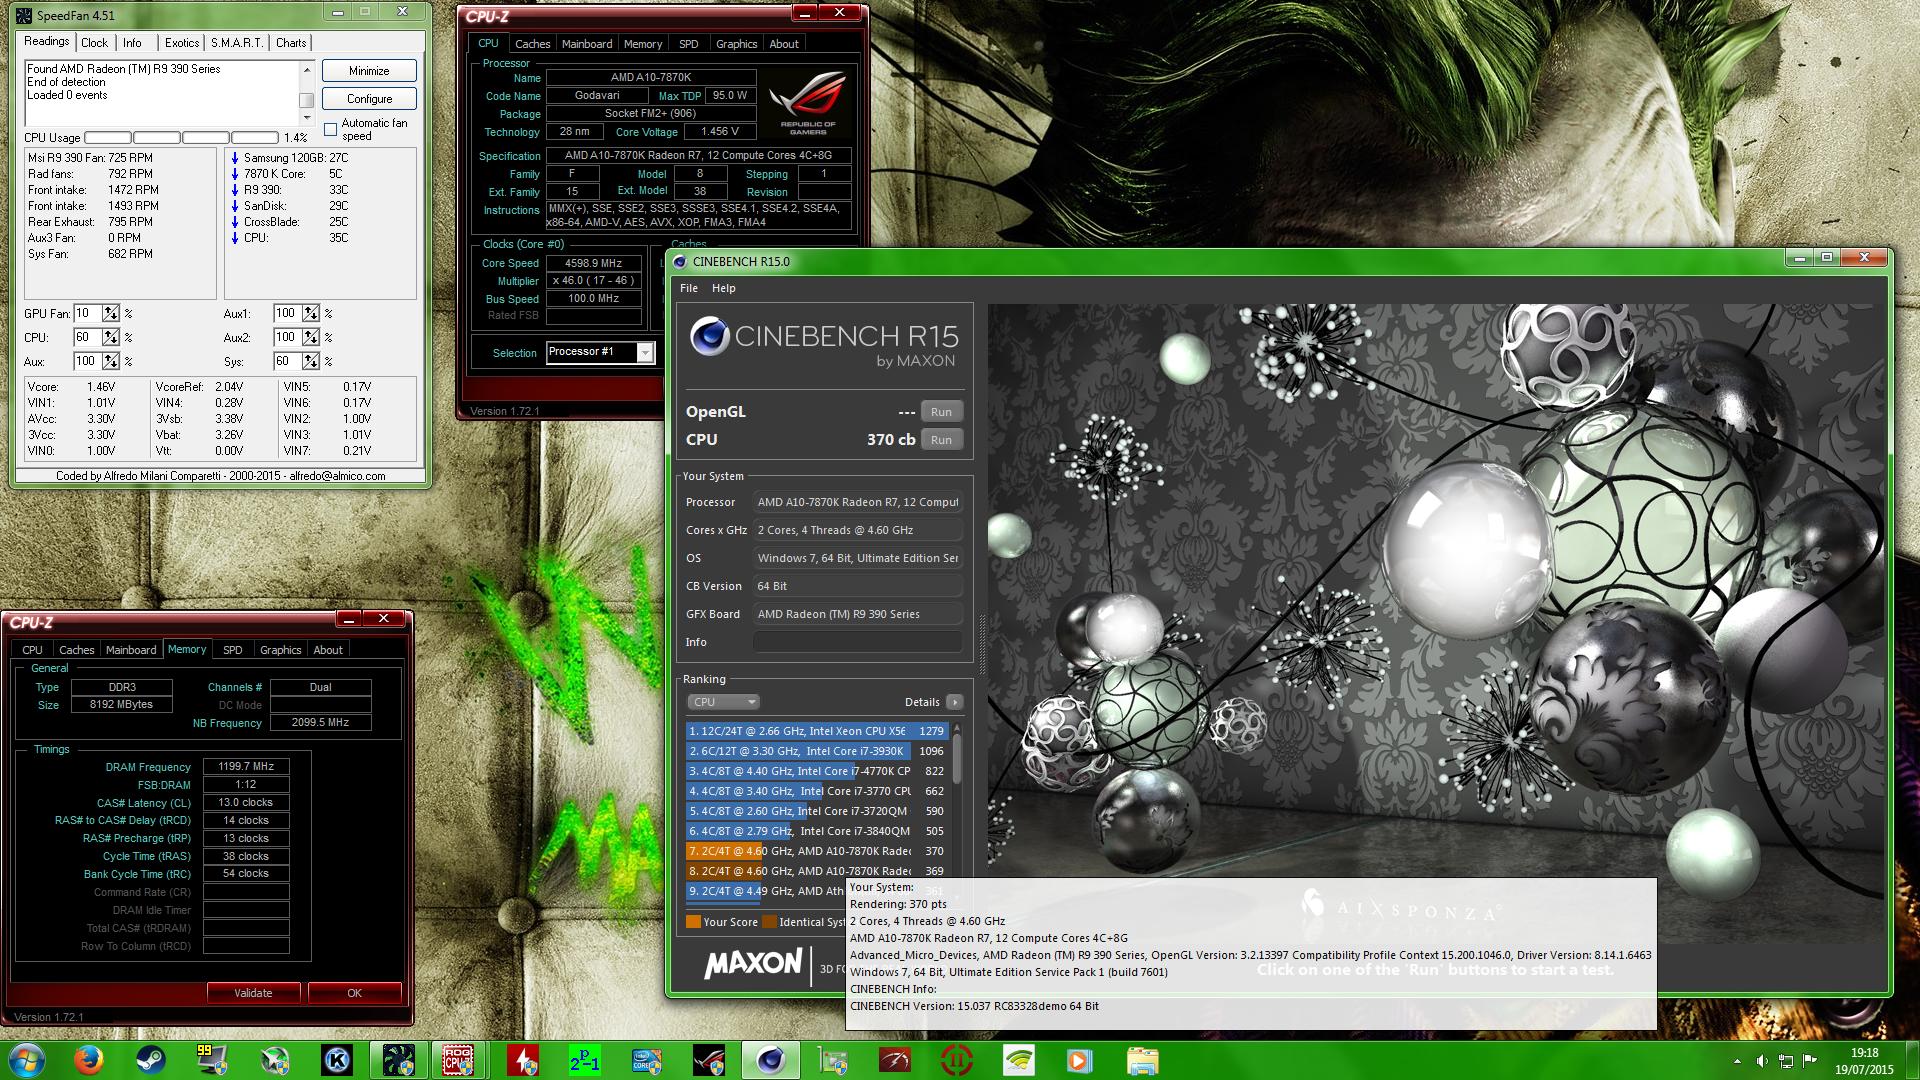
Task: Run the OpenGL benchmark
Action: pyautogui.click(x=941, y=412)
